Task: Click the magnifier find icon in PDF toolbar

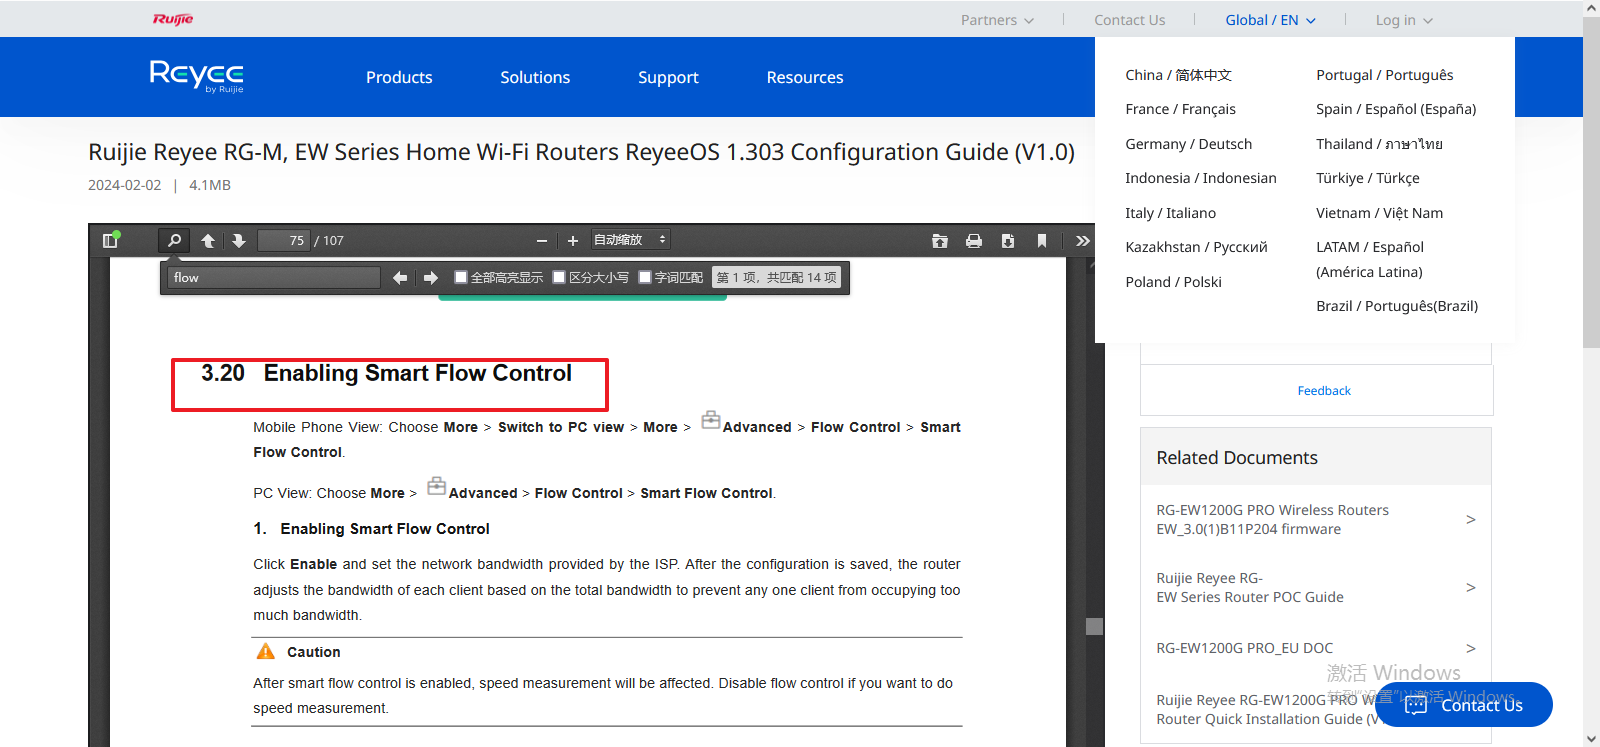Action: [x=174, y=240]
